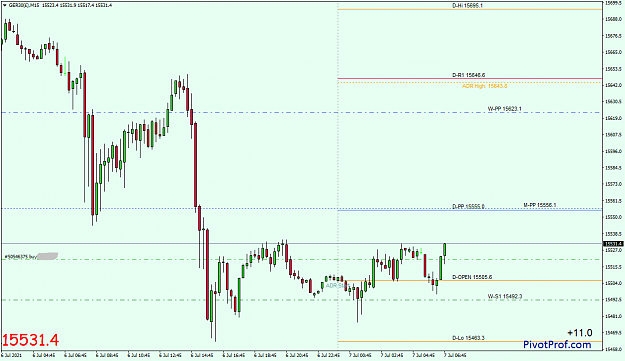Click the 15619.0 price scale value
The image size is (625, 361).
point(613,118)
